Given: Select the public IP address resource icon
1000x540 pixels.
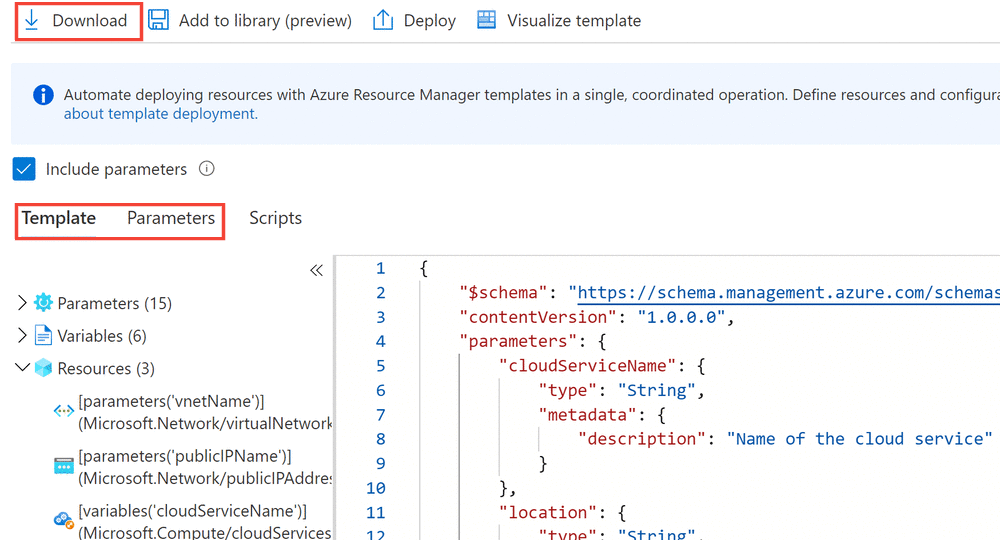Looking at the screenshot, I should click(63, 466).
